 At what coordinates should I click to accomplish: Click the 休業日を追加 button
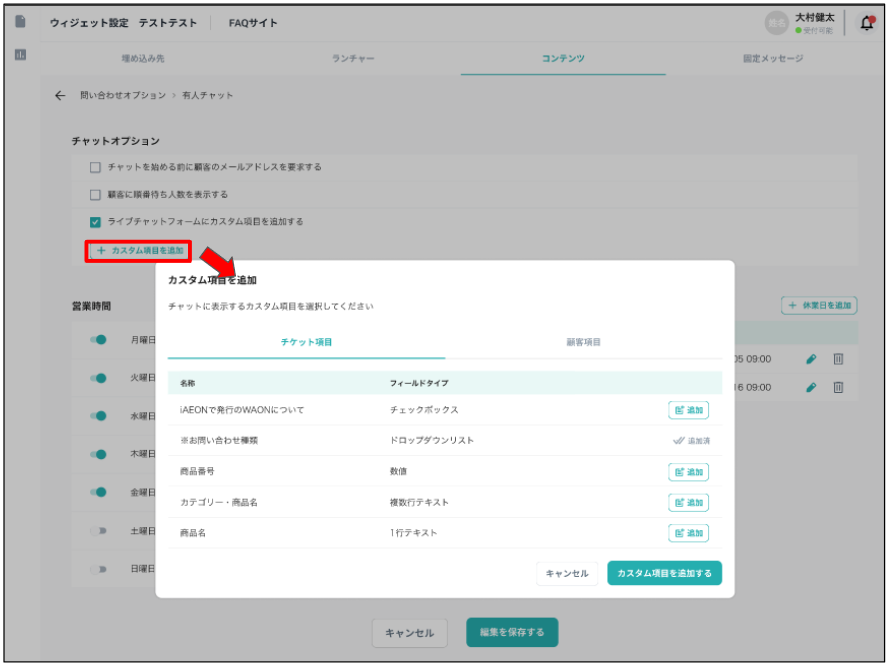pyautogui.click(x=819, y=305)
